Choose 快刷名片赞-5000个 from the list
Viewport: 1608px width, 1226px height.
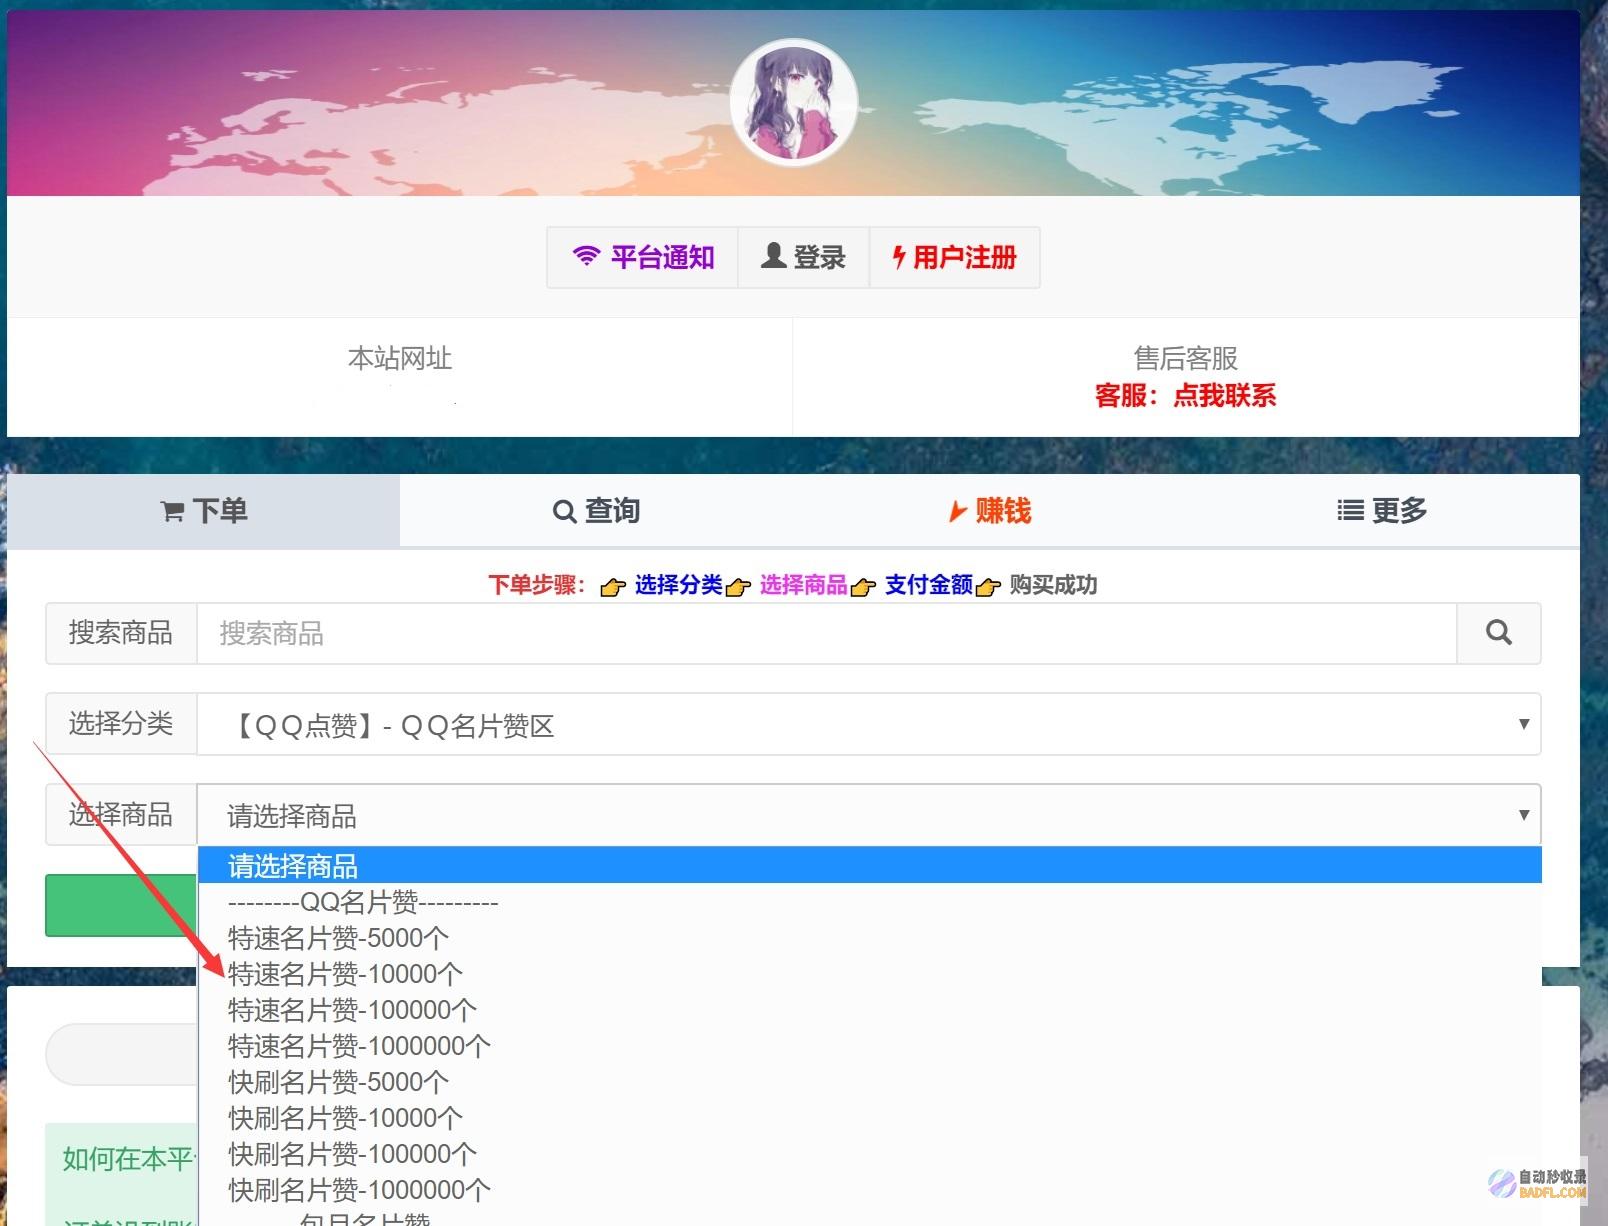pos(869,1082)
